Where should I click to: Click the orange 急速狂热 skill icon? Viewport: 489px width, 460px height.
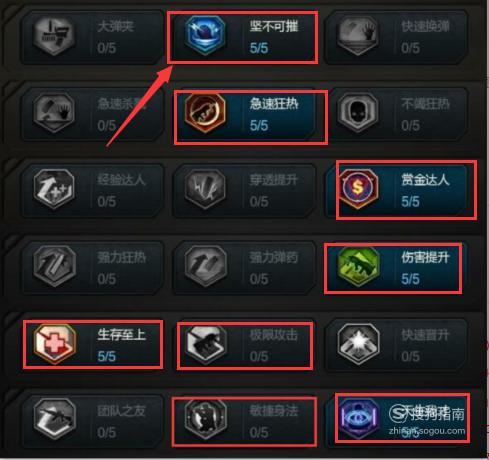[205, 113]
